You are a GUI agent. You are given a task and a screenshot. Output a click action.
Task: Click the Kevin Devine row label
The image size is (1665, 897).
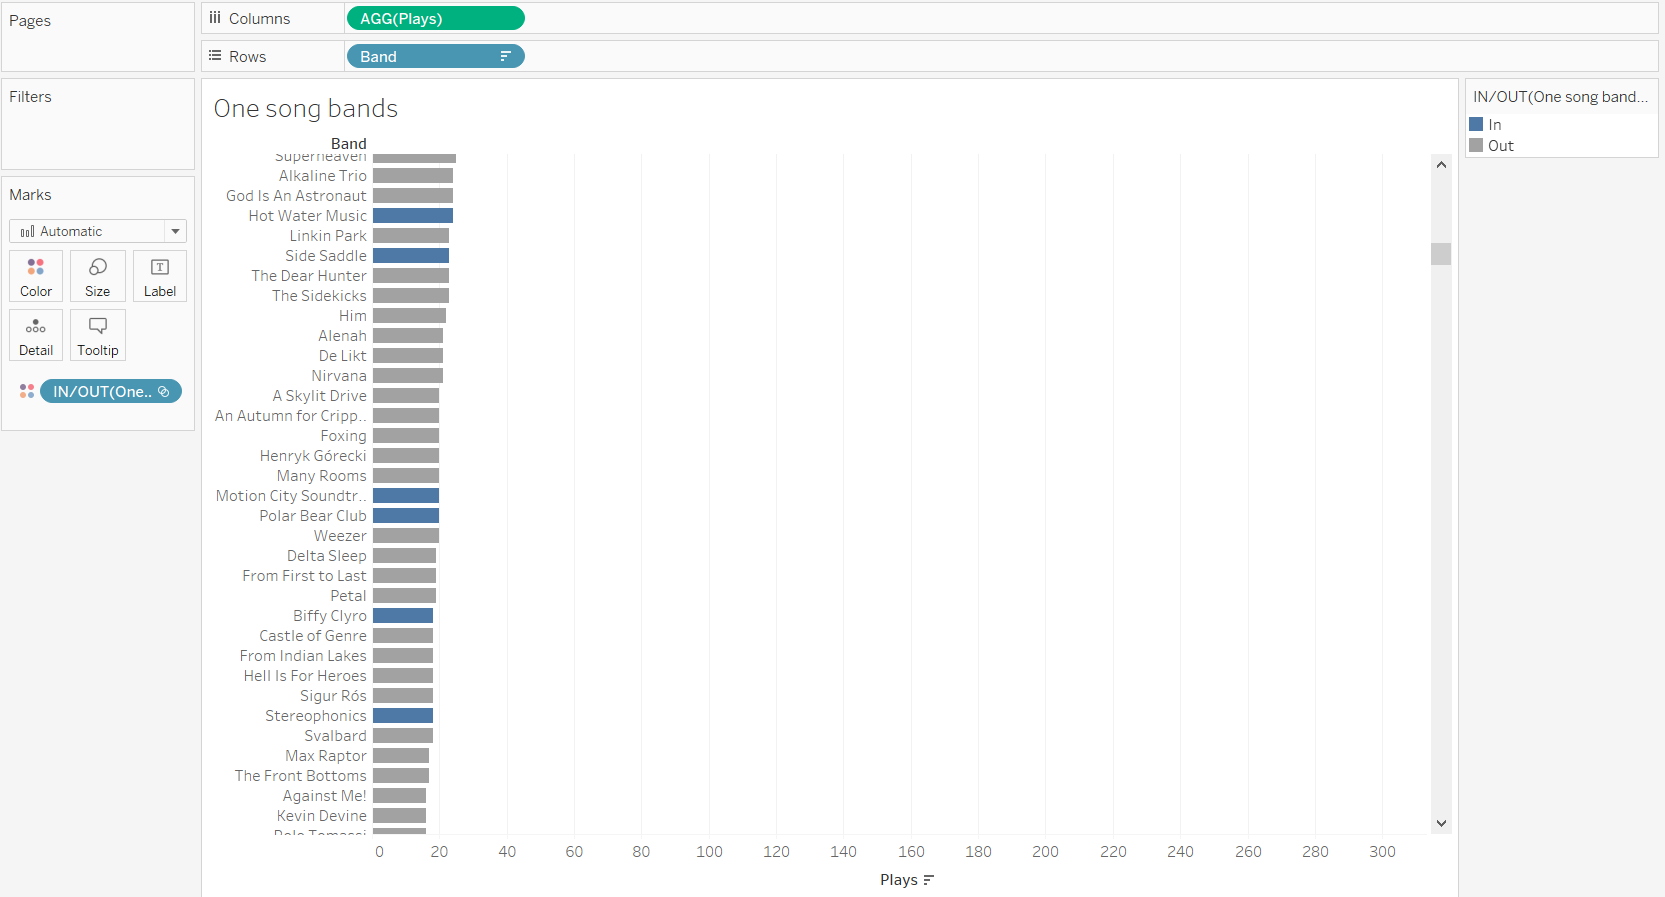tap(322, 816)
